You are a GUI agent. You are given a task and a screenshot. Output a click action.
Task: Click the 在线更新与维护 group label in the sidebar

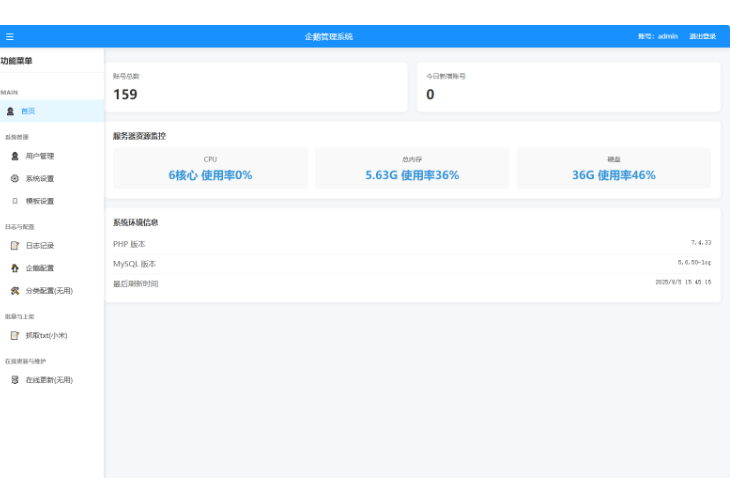25,361
